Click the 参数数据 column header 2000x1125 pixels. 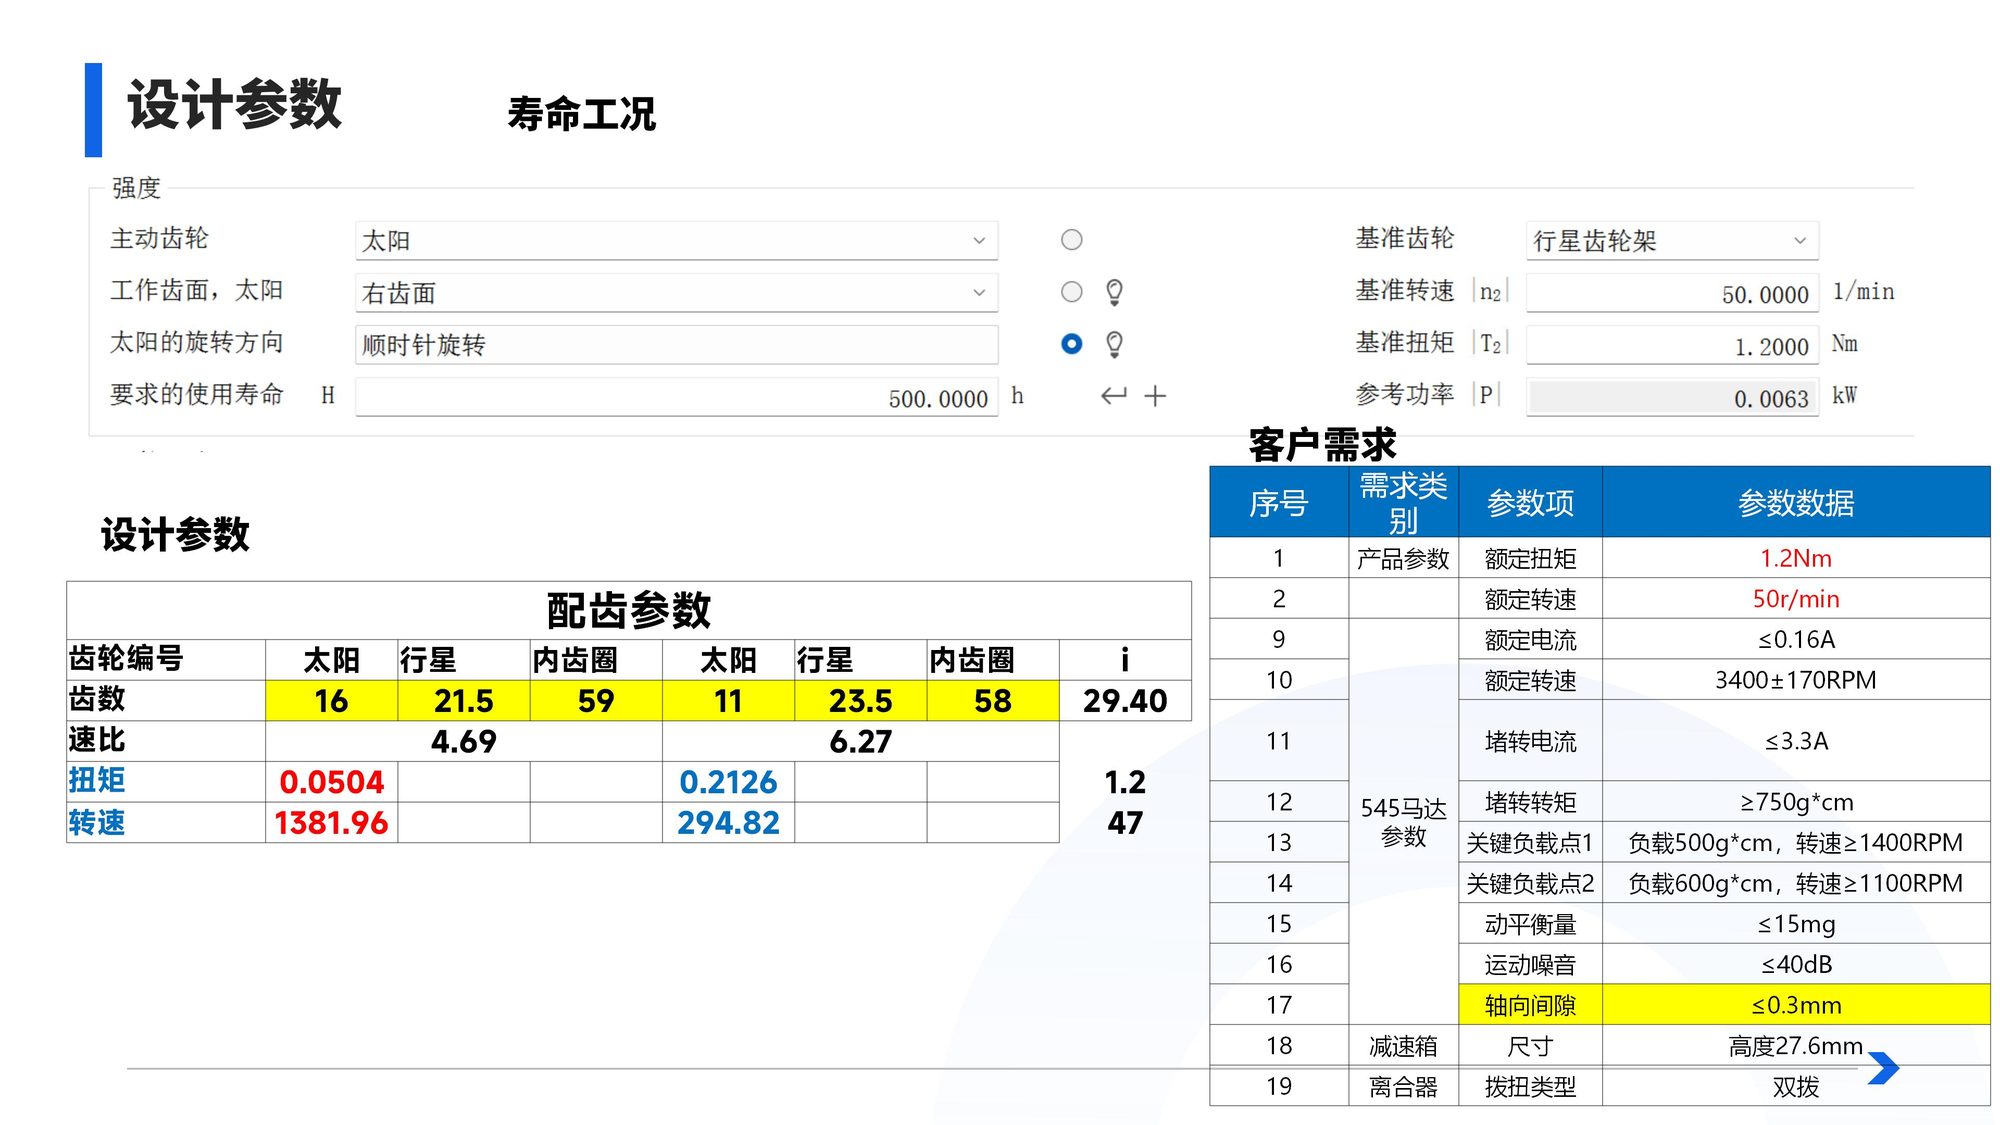coord(1796,502)
